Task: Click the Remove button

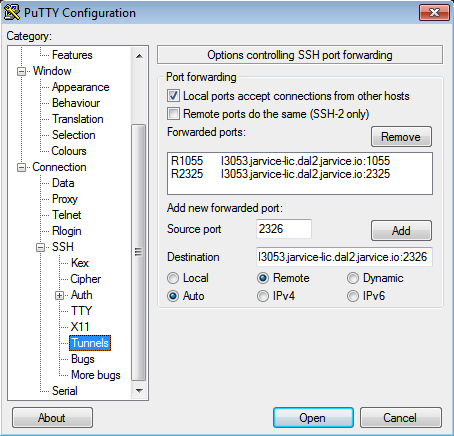Action: point(401,137)
